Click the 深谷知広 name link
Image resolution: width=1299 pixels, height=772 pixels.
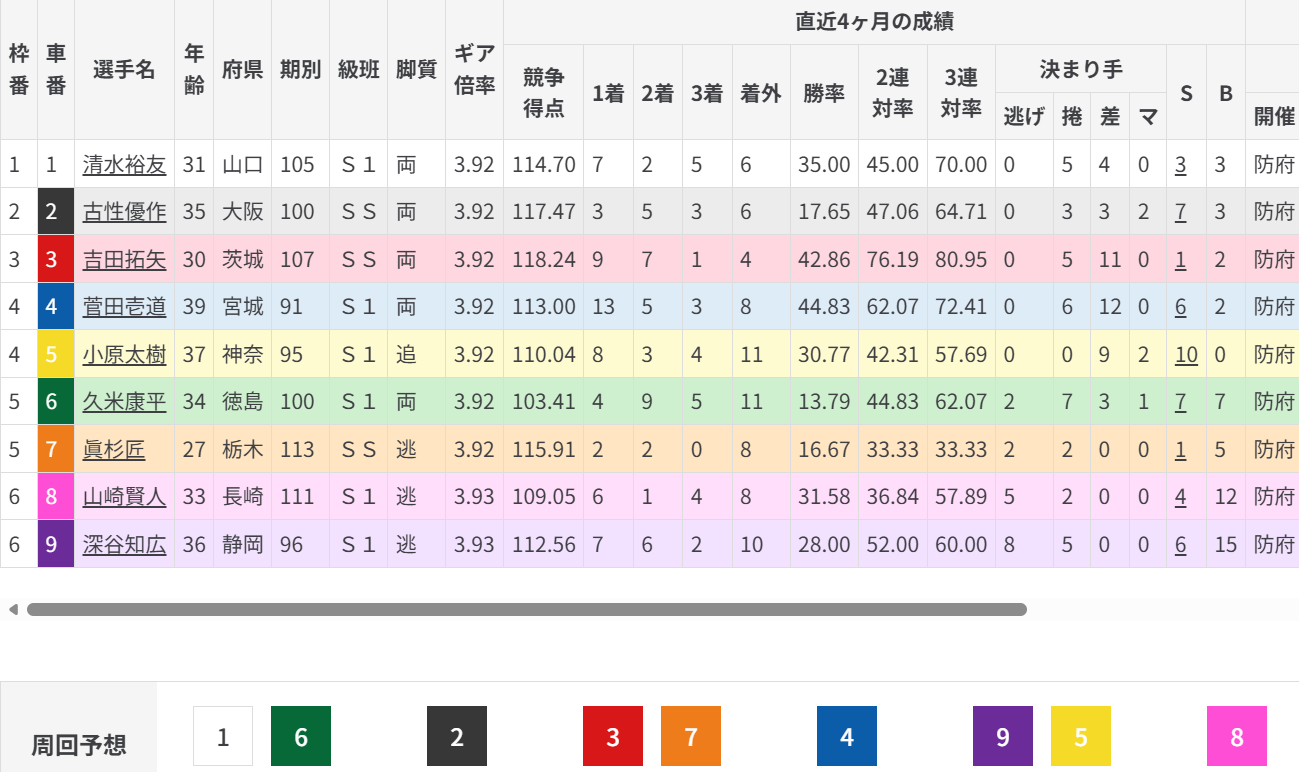[124, 545]
